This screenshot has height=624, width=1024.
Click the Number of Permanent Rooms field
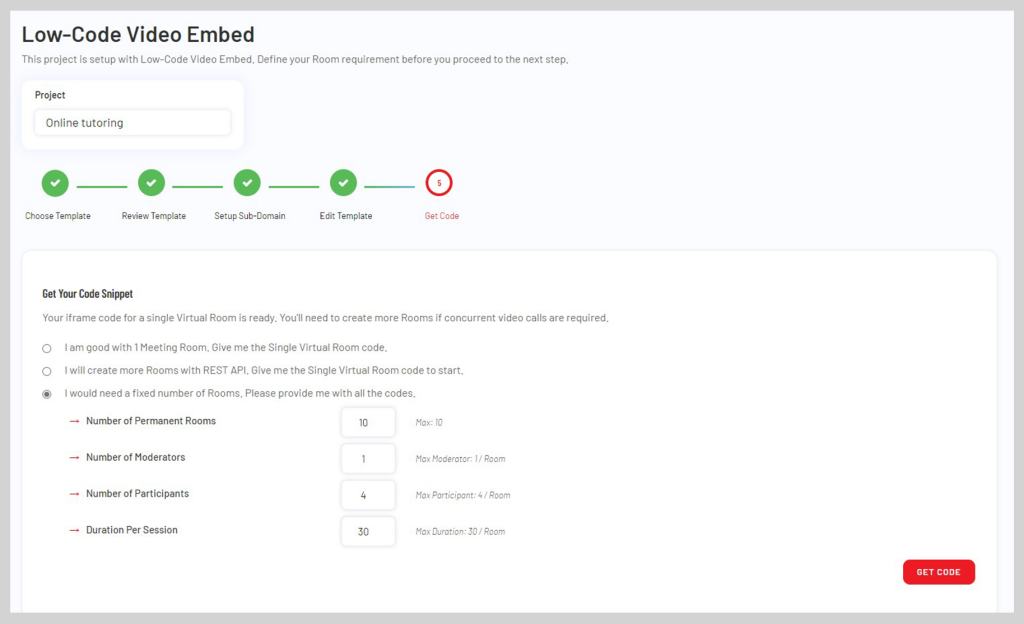pos(368,422)
